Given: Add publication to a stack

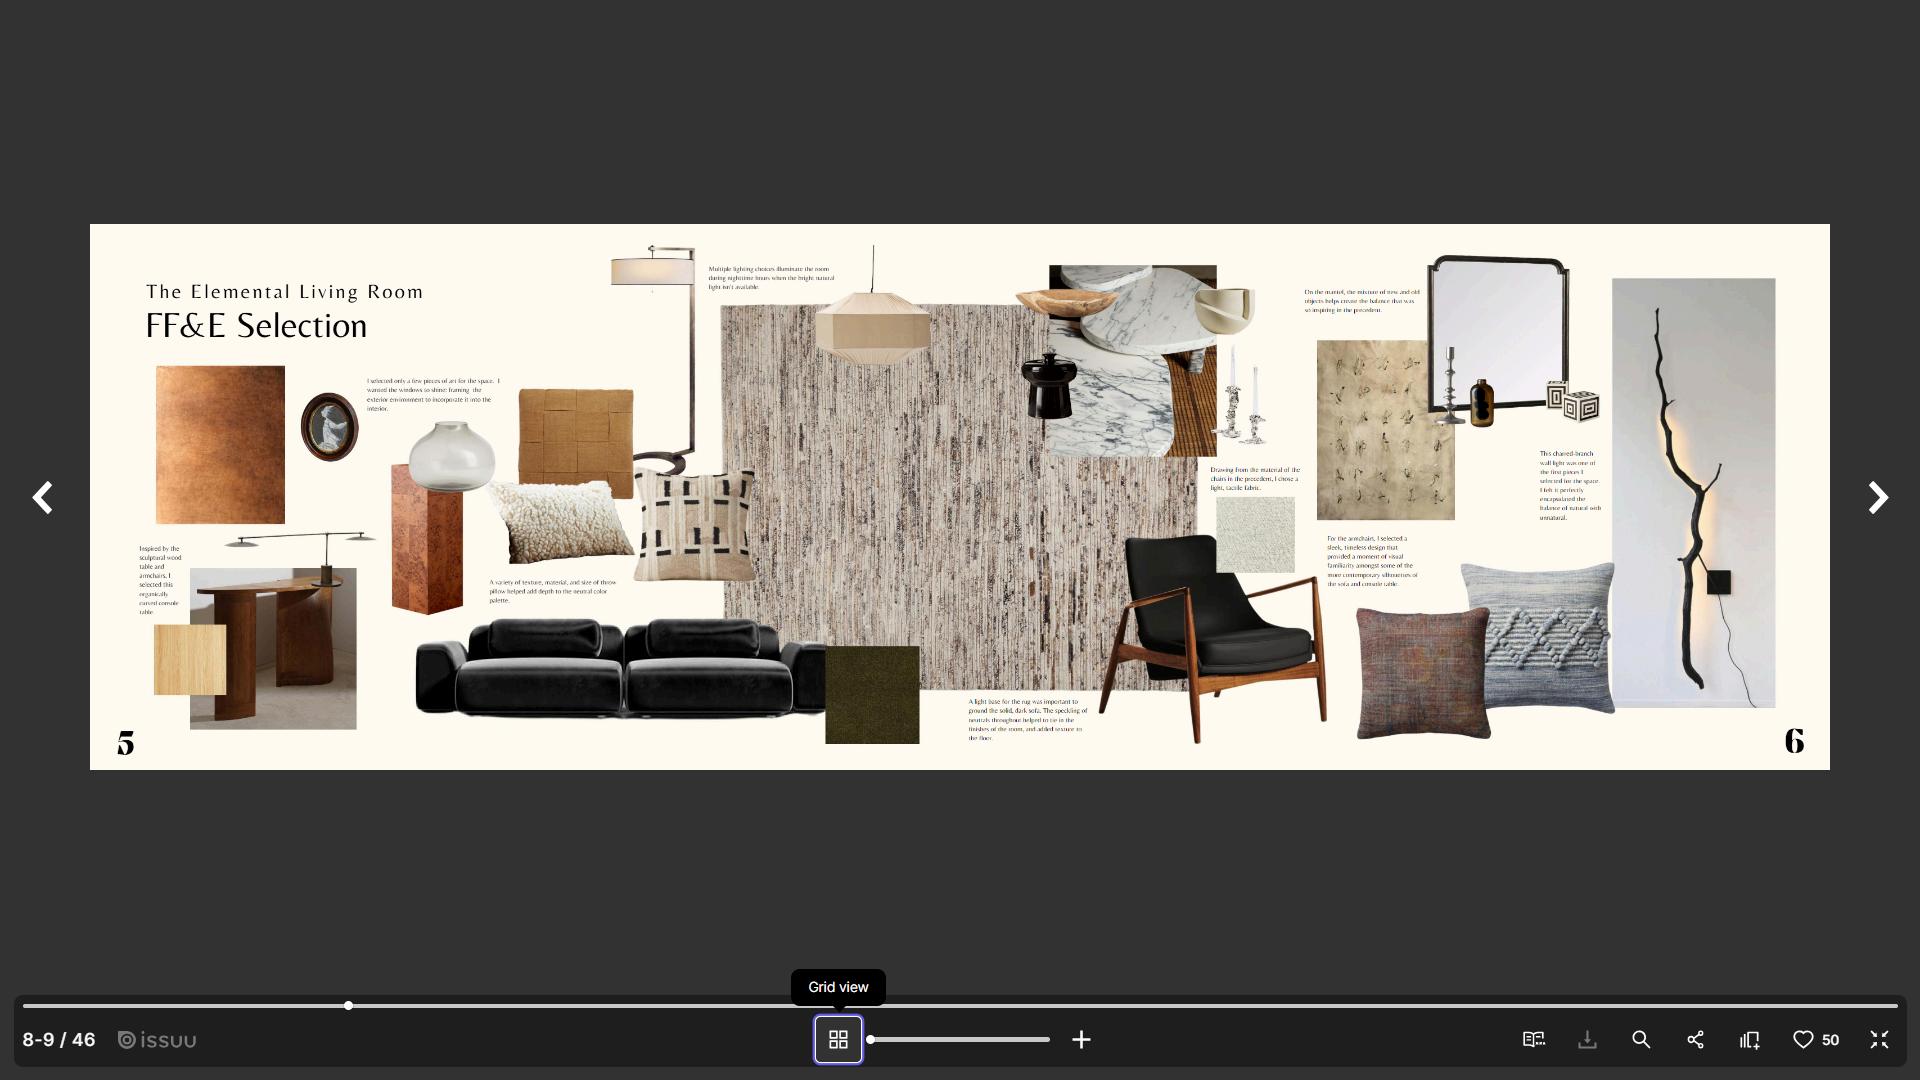Looking at the screenshot, I should tap(1749, 1040).
